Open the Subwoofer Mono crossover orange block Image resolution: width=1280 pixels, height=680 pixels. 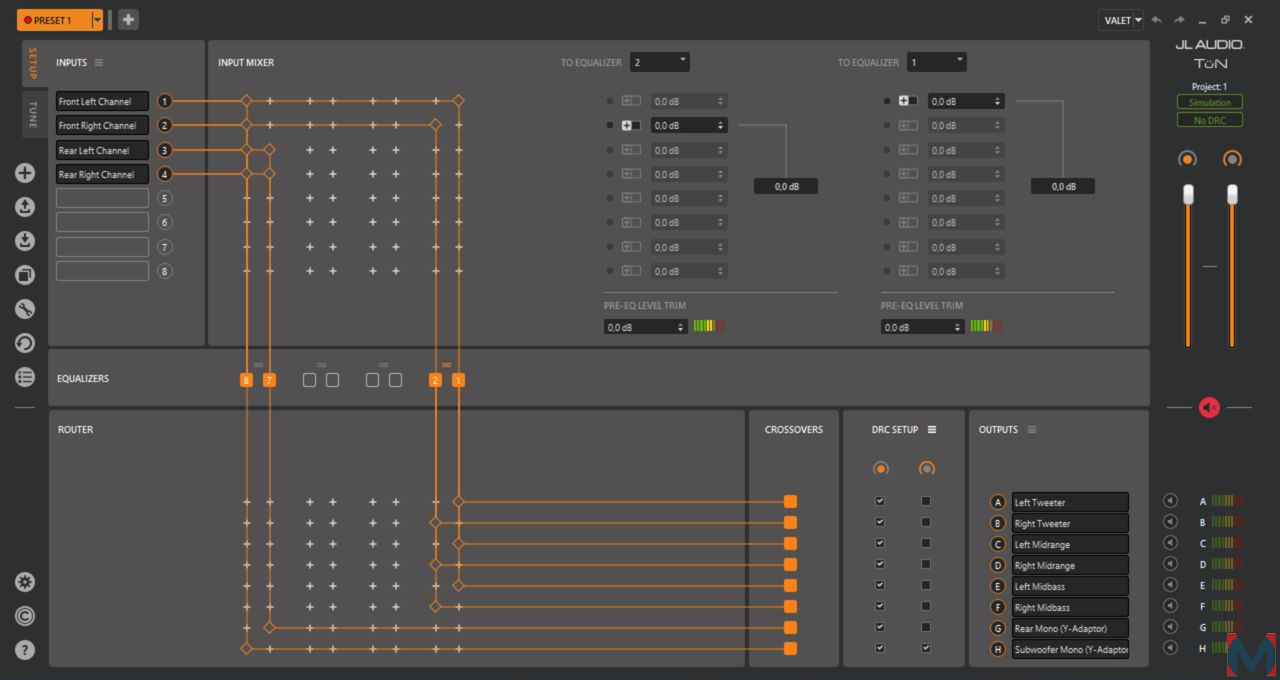click(x=790, y=649)
